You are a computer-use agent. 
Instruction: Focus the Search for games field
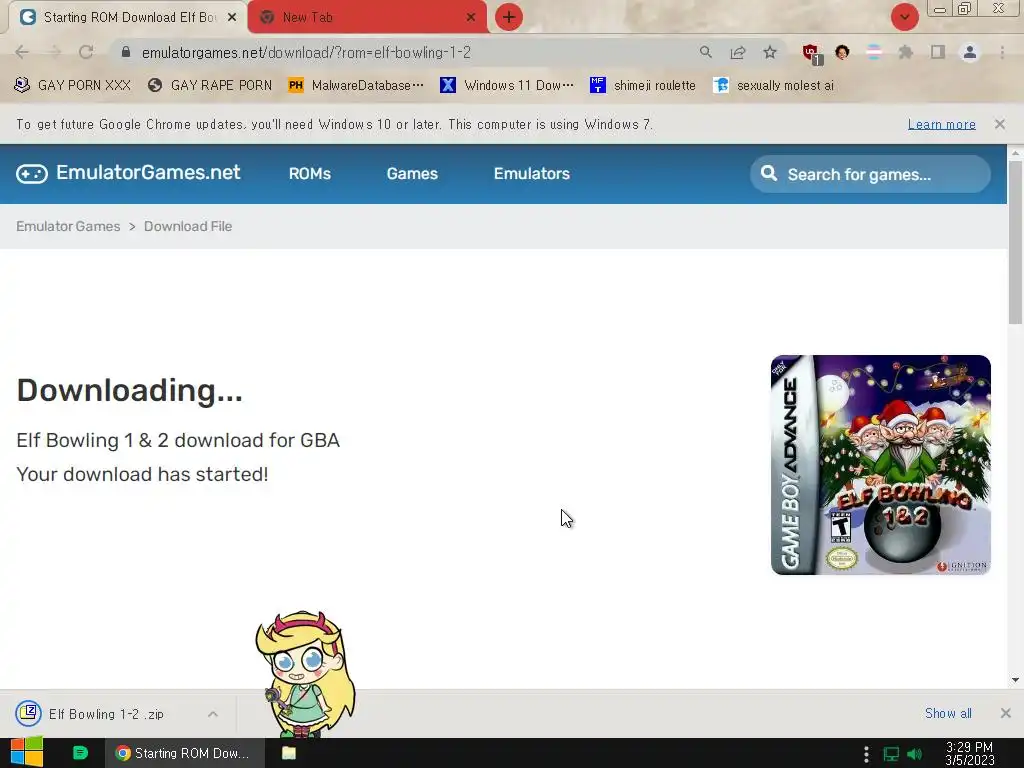click(x=870, y=174)
